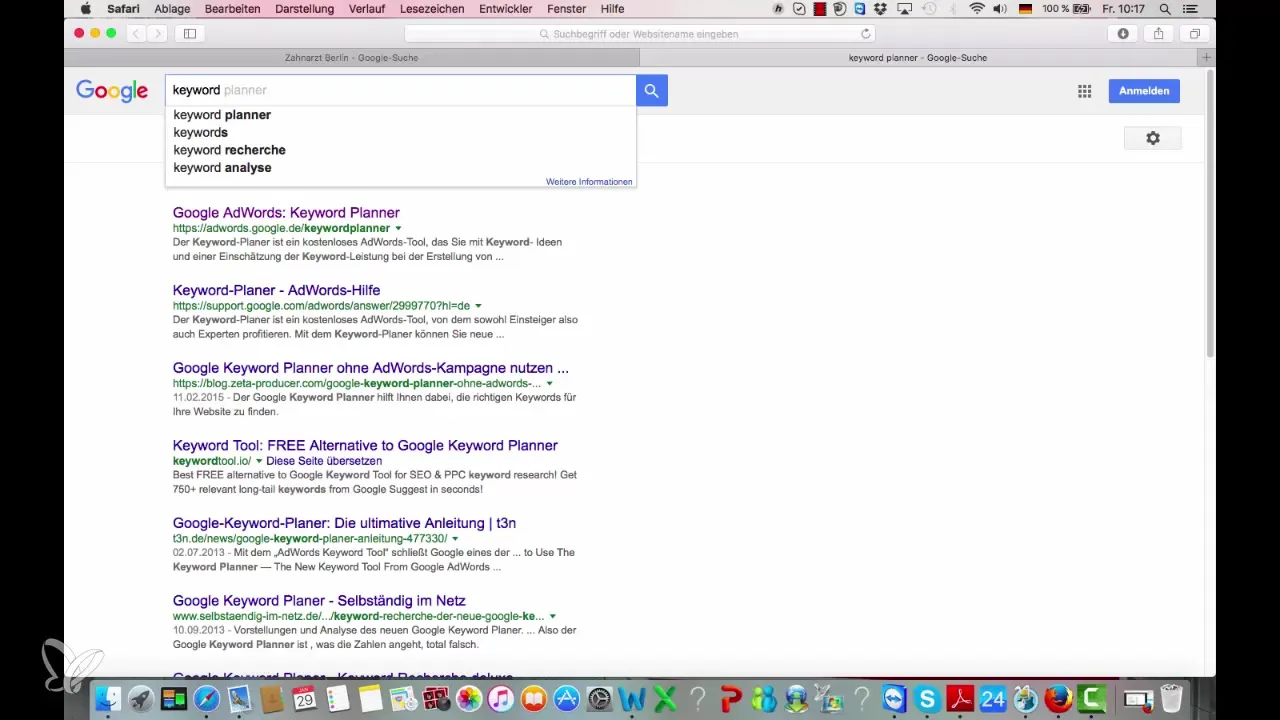Open Firefox from the Dock
This screenshot has width=1280, height=720.
(1058, 699)
